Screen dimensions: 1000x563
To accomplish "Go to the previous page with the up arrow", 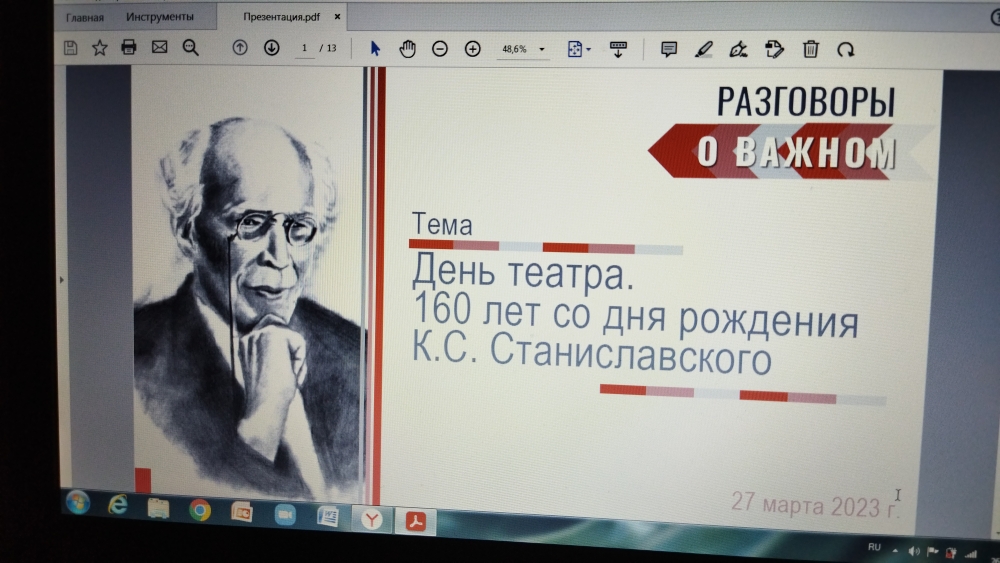I will pos(240,48).
